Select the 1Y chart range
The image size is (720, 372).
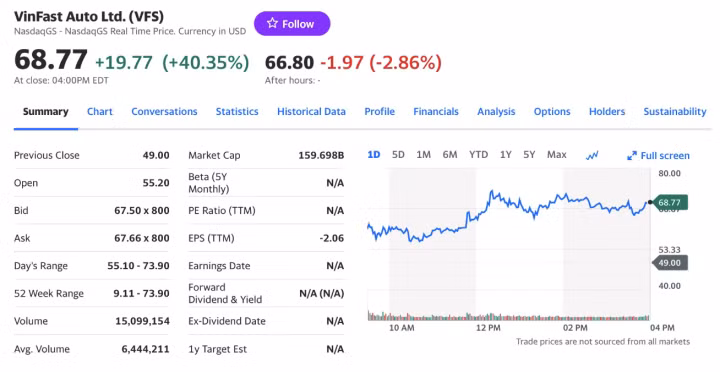(x=506, y=155)
